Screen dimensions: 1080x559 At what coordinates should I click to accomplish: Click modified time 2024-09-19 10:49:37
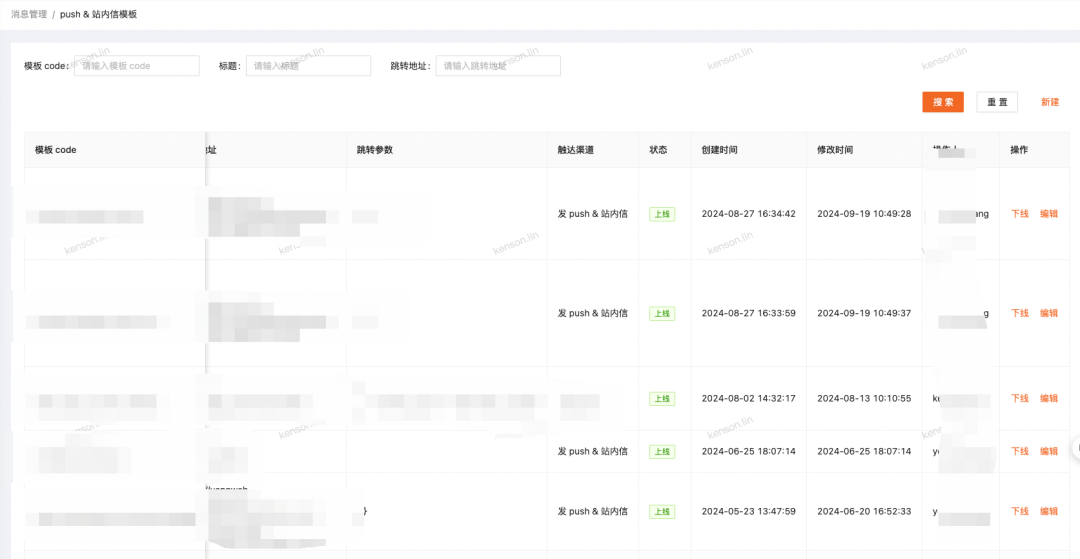click(x=864, y=313)
